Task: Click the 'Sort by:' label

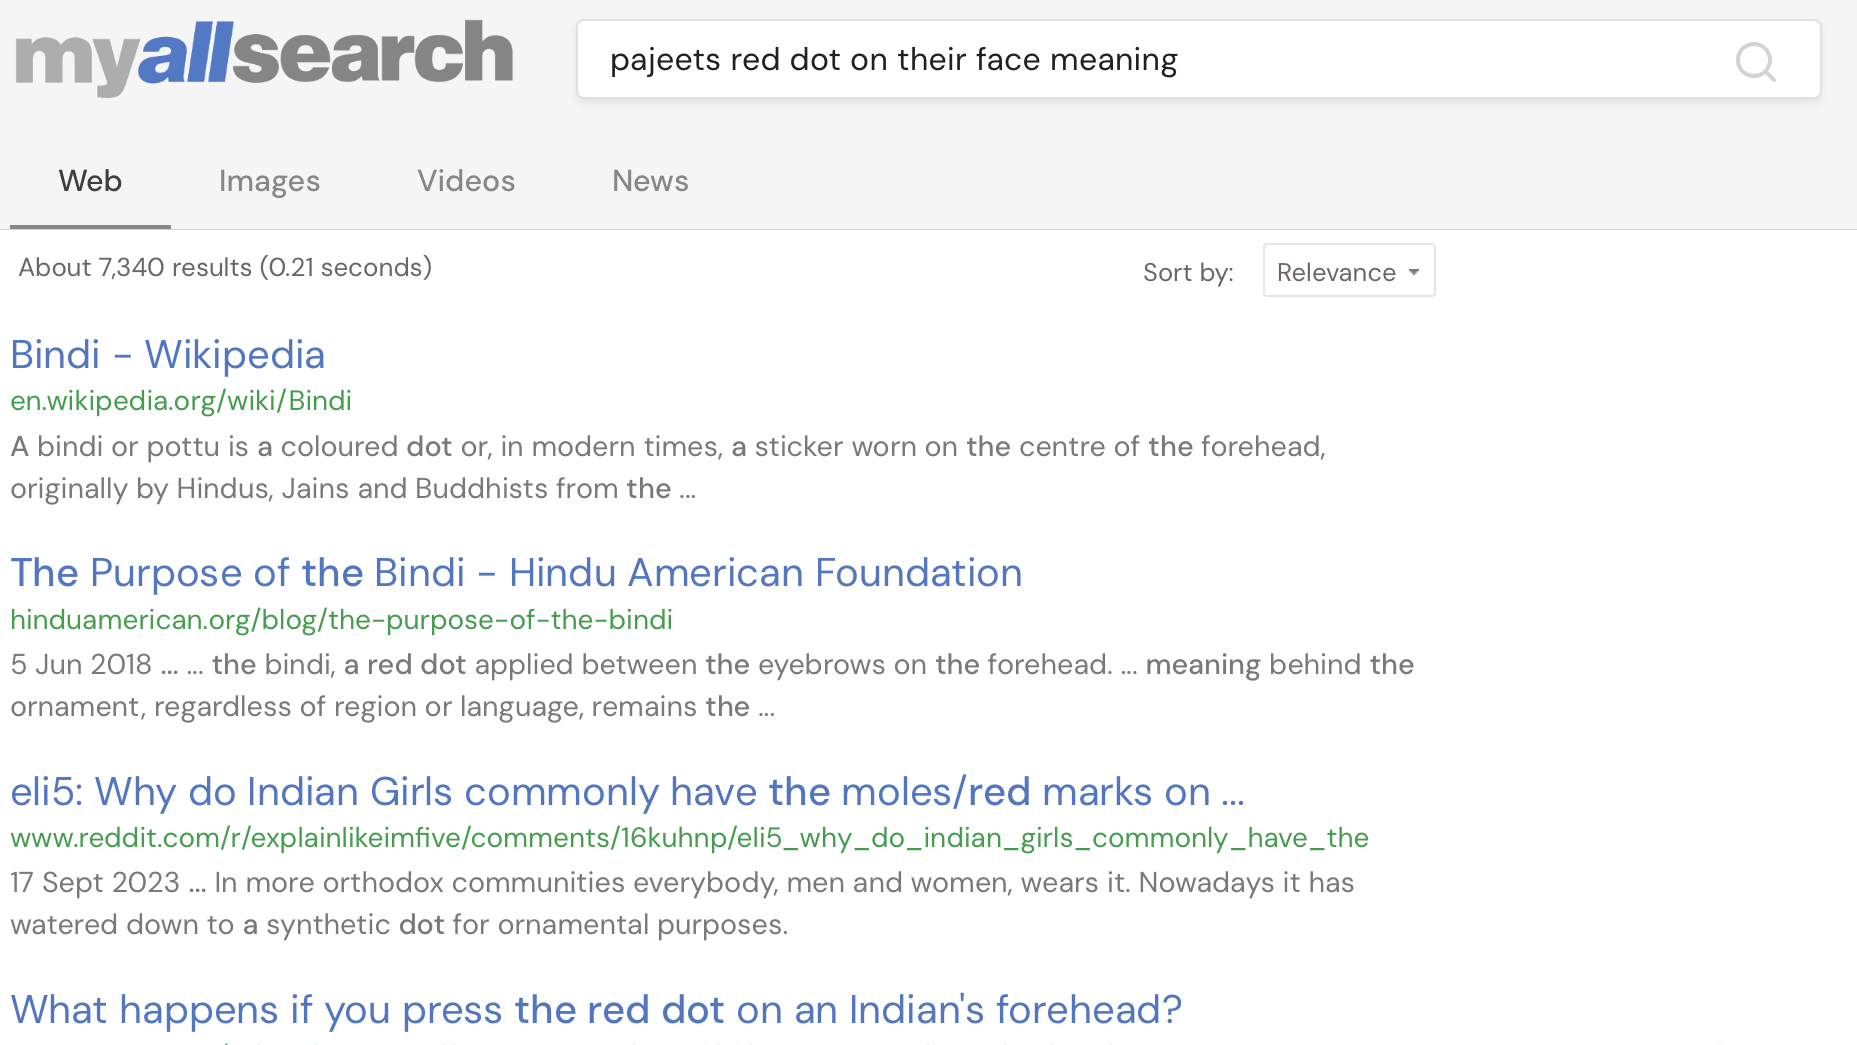Action: pos(1188,272)
